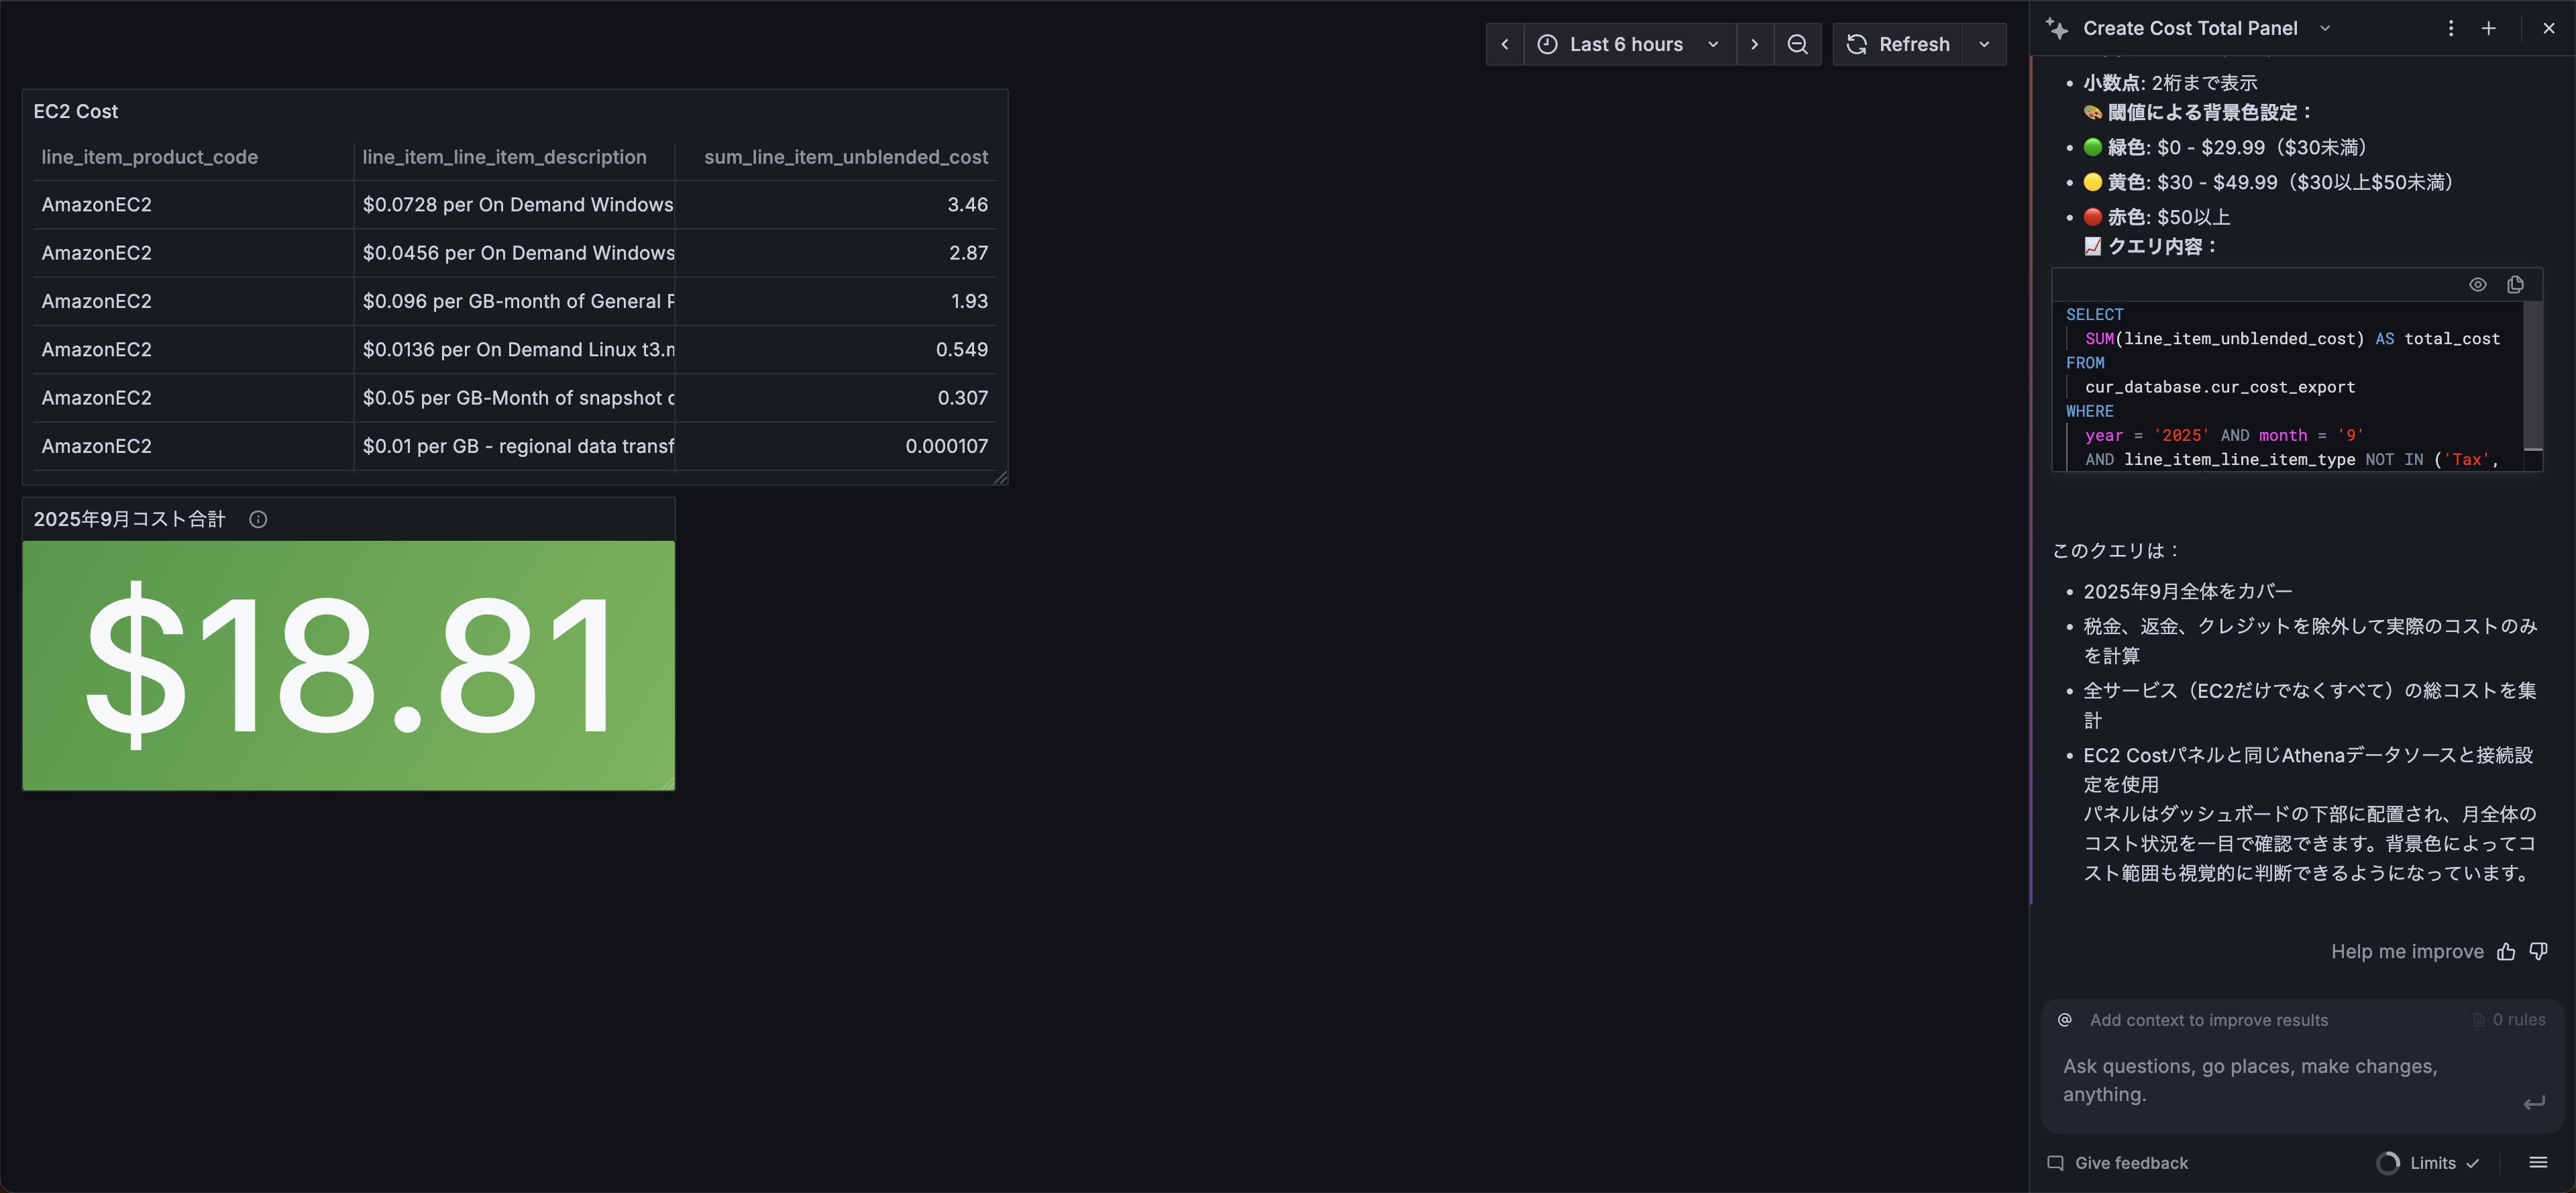Click the Refresh button
Image resolution: width=2576 pixels, height=1193 pixels.
(1898, 44)
